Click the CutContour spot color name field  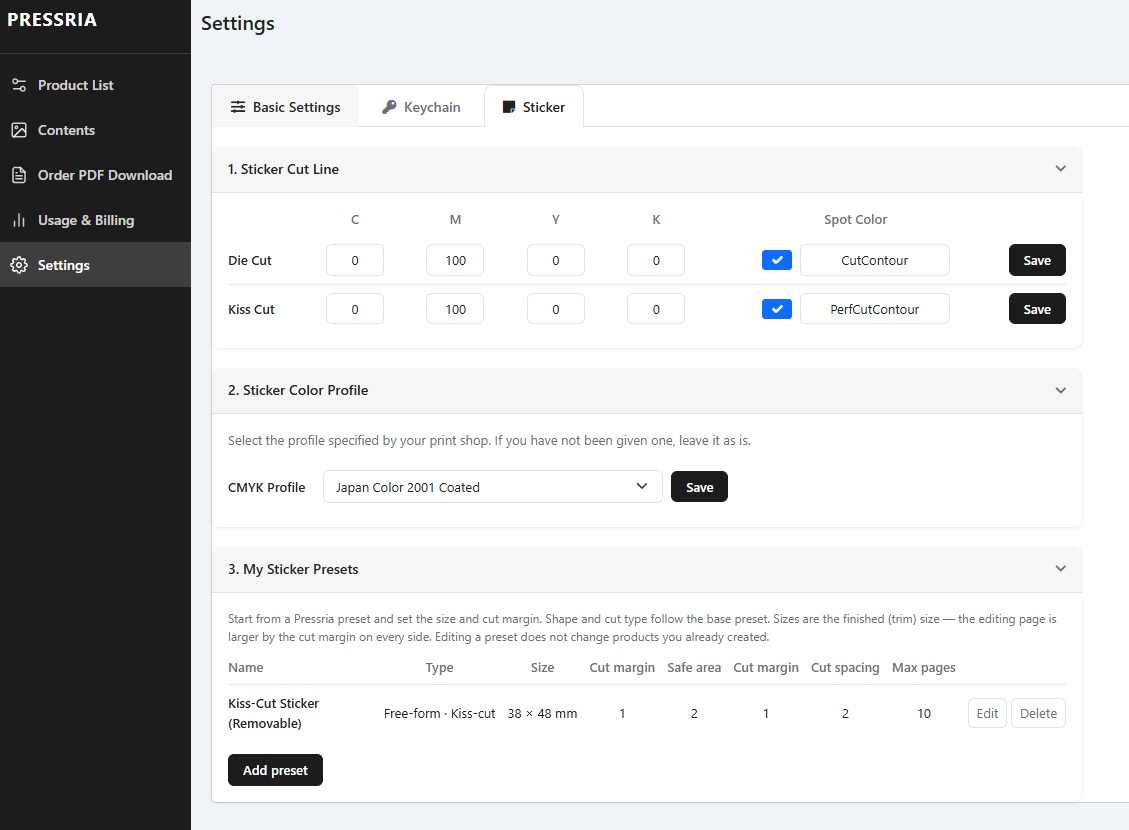[x=875, y=260]
